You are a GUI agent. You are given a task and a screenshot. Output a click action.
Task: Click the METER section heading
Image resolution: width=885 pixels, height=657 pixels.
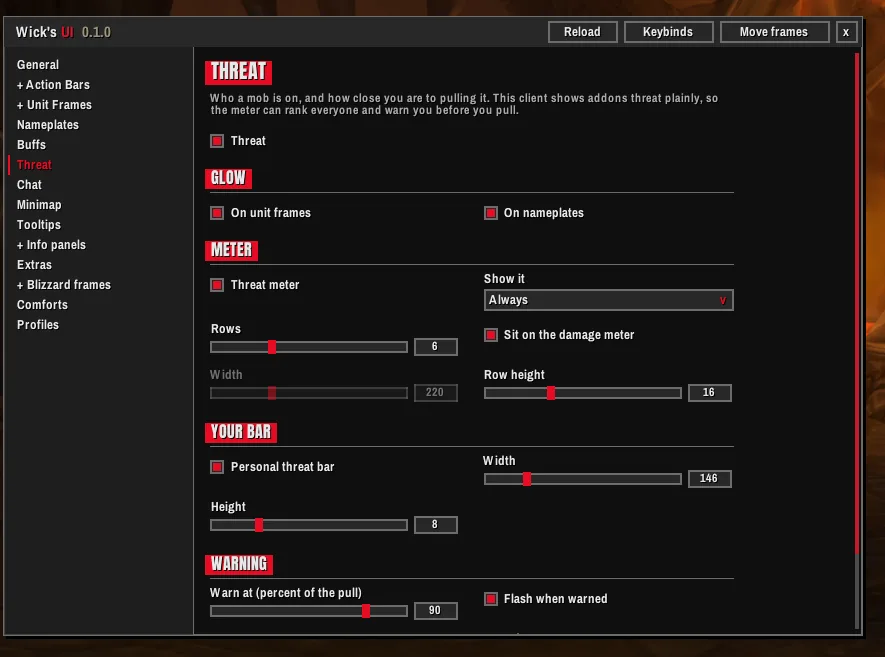231,250
